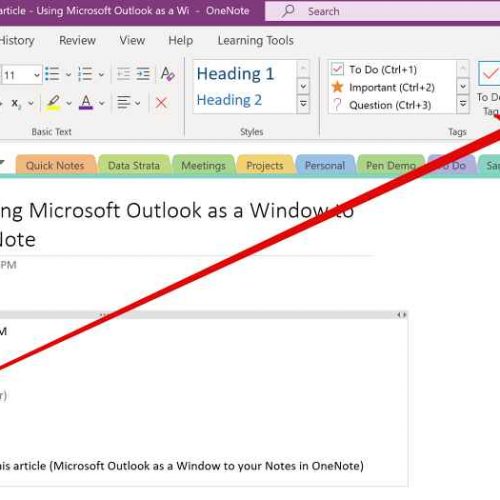Click the paragraph alignment icon
The height and width of the screenshot is (500, 500).
pyautogui.click(x=124, y=103)
